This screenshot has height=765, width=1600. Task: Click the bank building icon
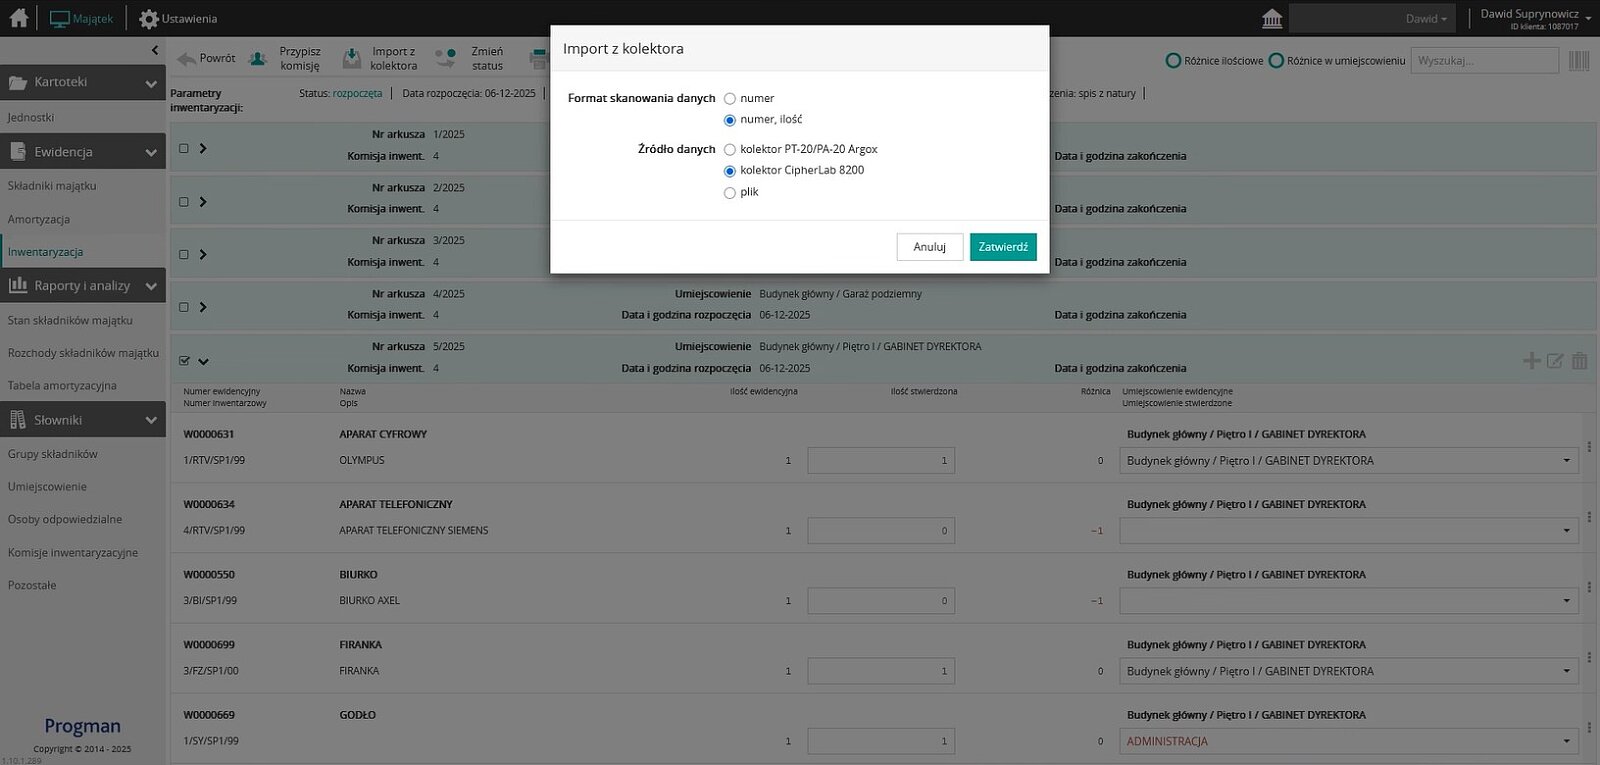(1272, 19)
